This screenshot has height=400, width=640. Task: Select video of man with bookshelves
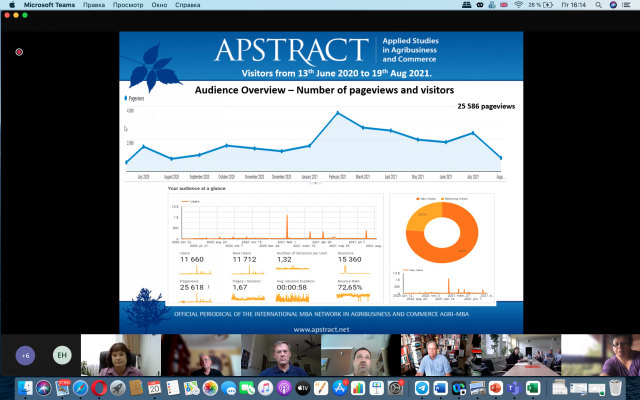pos(441,355)
